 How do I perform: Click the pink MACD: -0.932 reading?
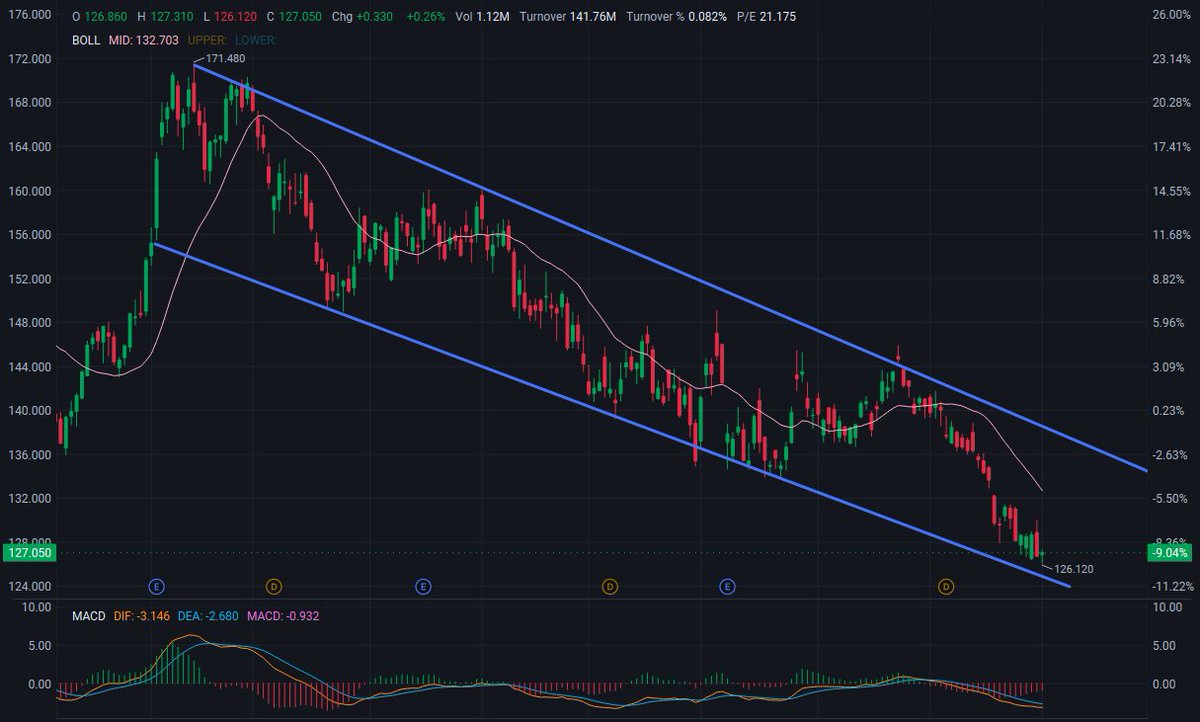pyautogui.click(x=284, y=617)
